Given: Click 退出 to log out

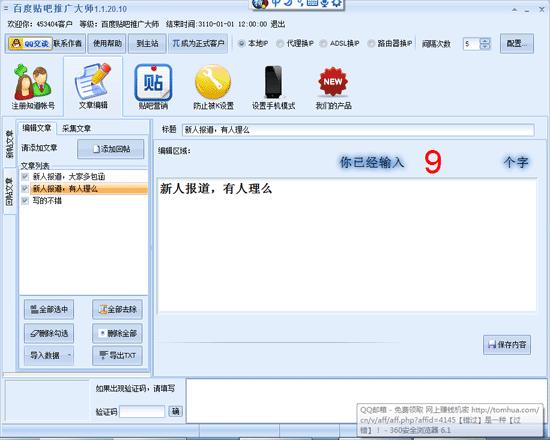Looking at the screenshot, I should tap(278, 24).
